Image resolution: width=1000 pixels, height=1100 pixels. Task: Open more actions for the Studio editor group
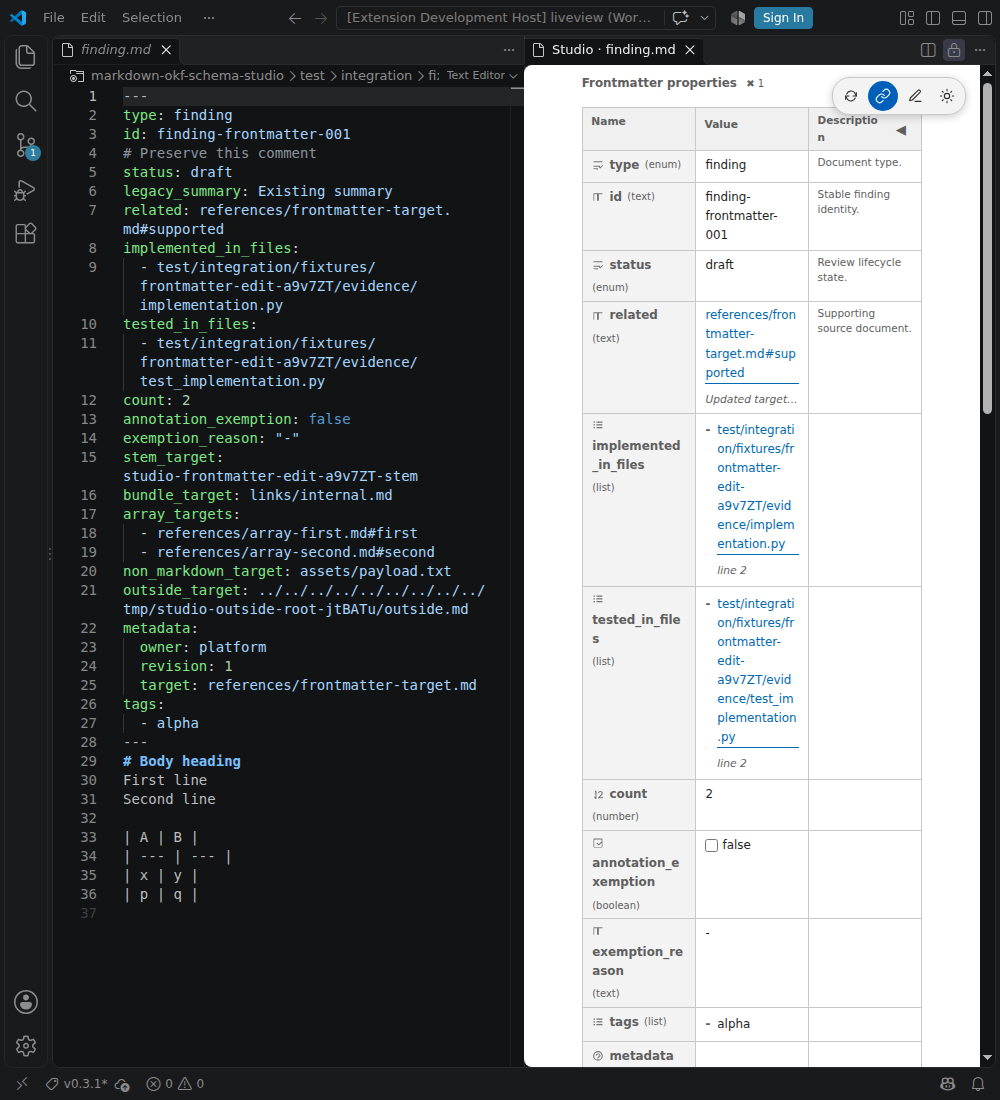[980, 50]
